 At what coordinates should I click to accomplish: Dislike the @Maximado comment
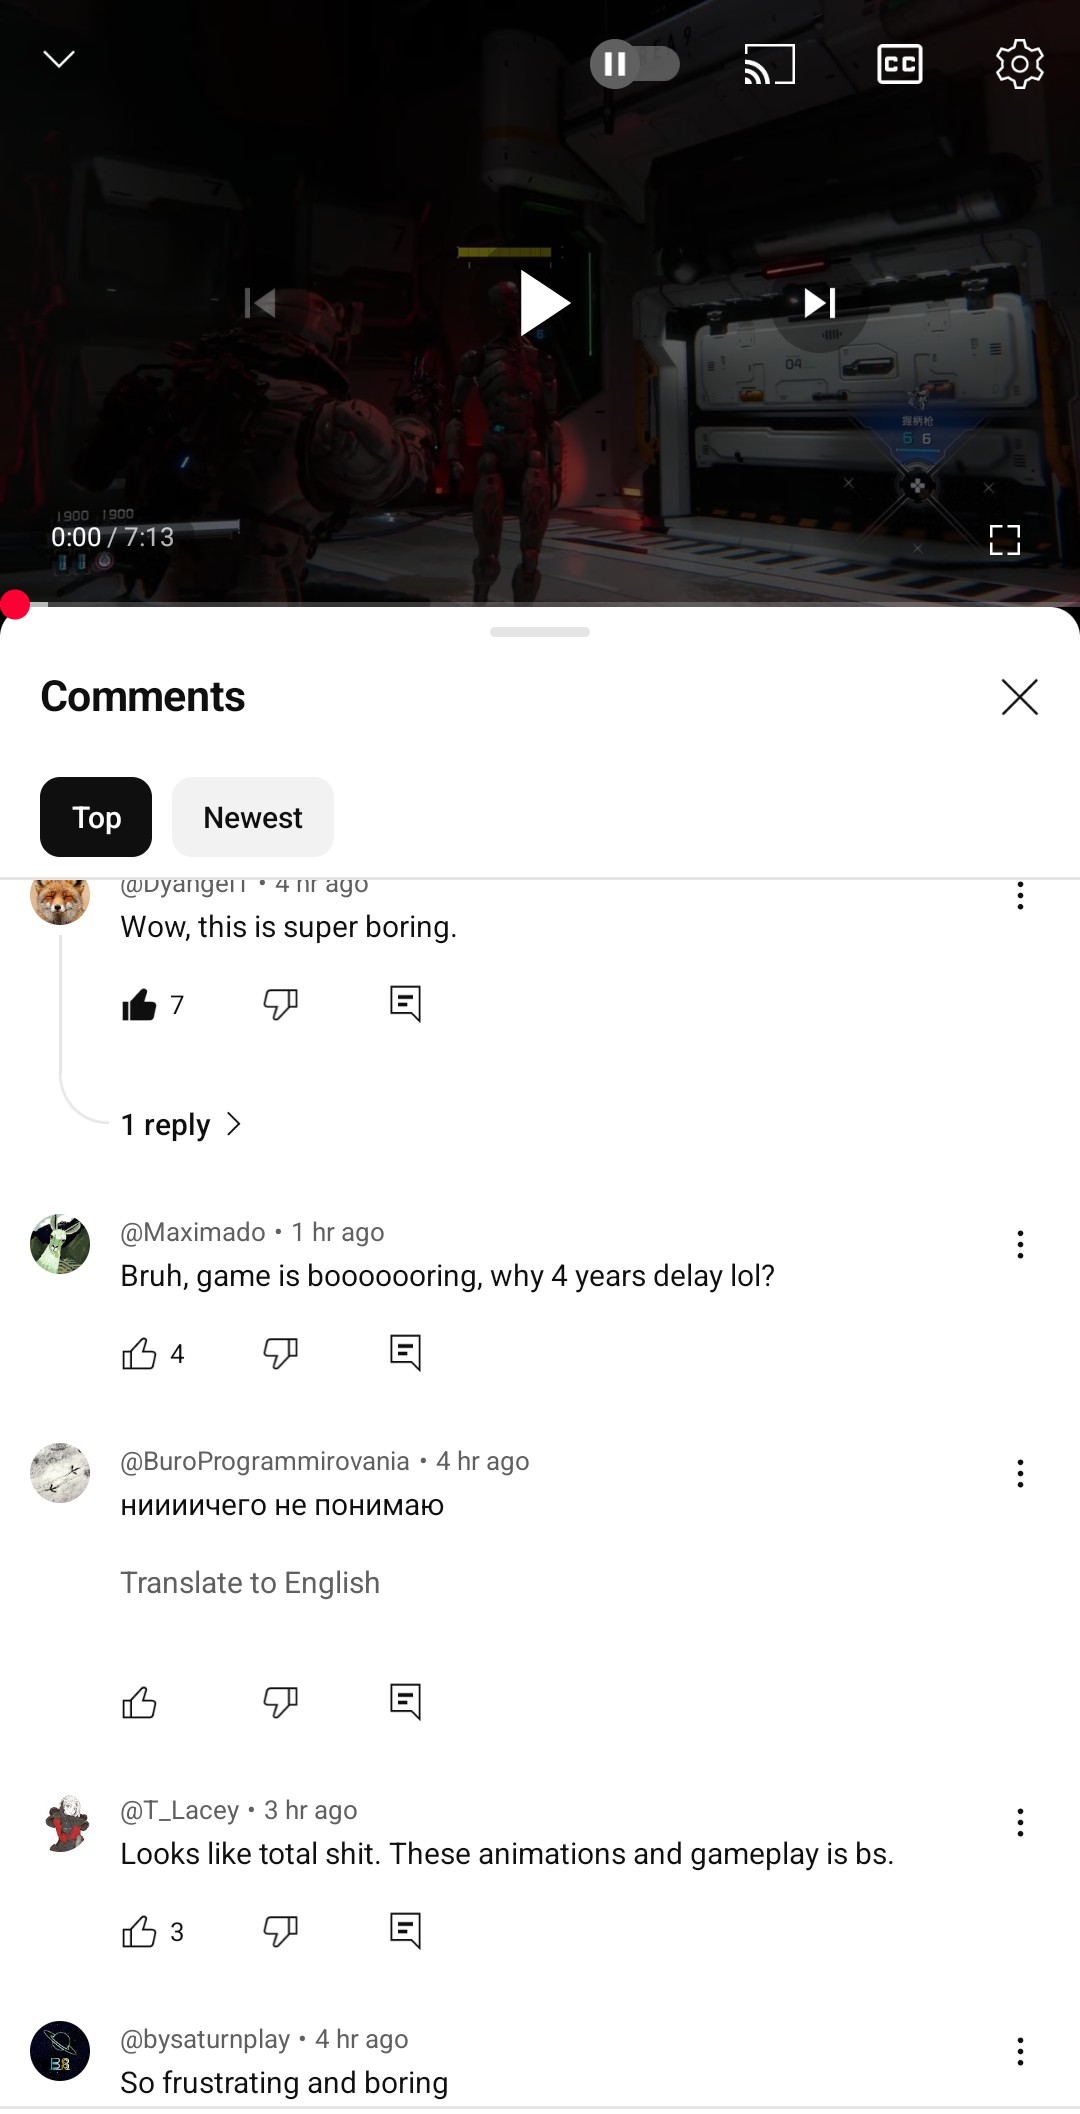[281, 1353]
